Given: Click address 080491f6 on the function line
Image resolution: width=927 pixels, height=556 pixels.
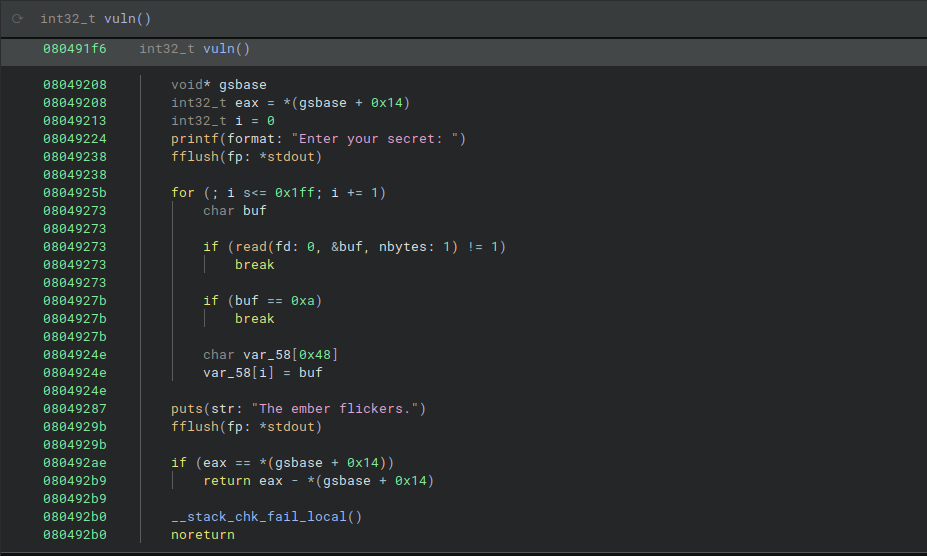Looking at the screenshot, I should [x=74, y=49].
